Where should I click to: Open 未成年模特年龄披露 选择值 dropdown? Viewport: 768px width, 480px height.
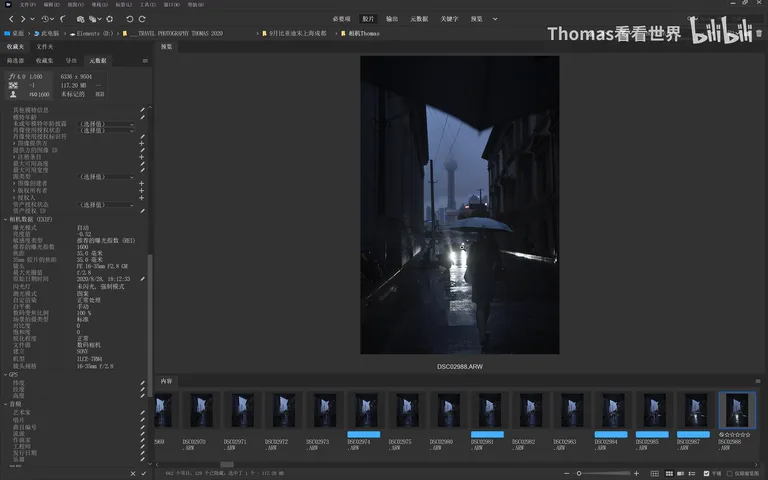click(x=106, y=124)
